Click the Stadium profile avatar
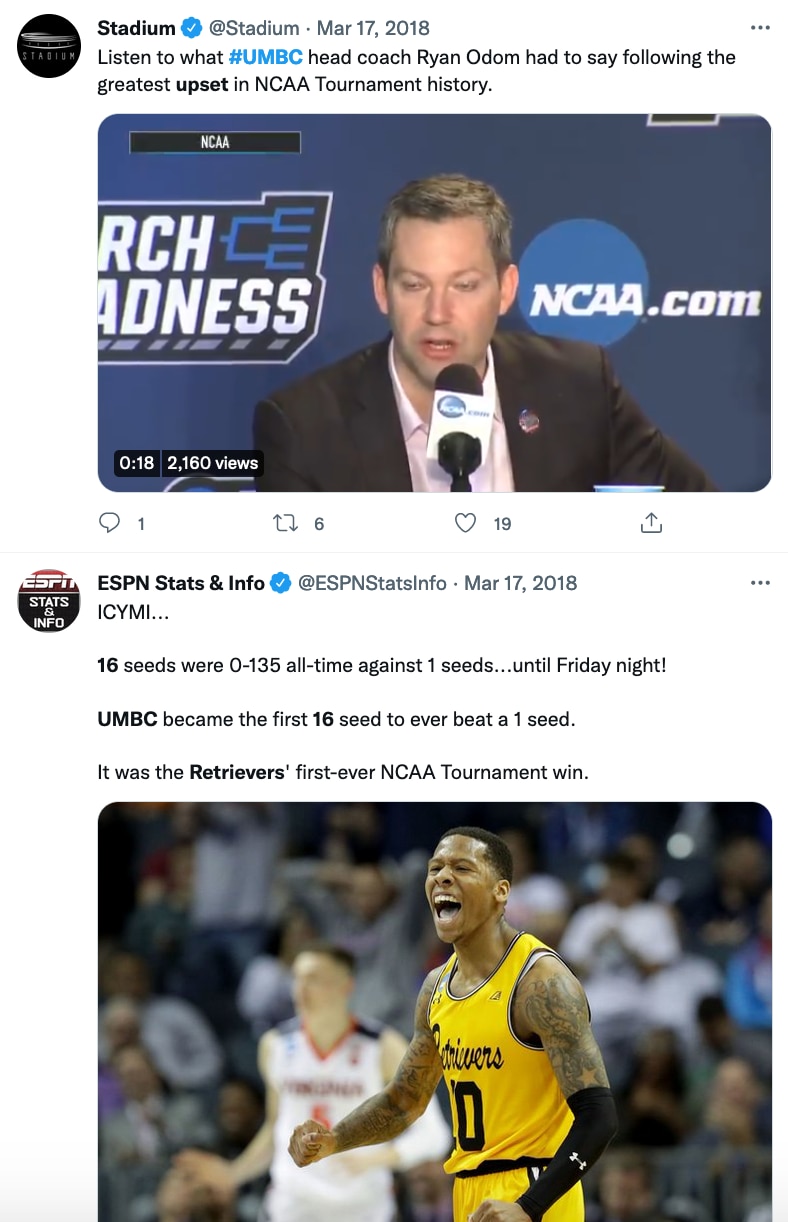The height and width of the screenshot is (1222, 788). [49, 46]
